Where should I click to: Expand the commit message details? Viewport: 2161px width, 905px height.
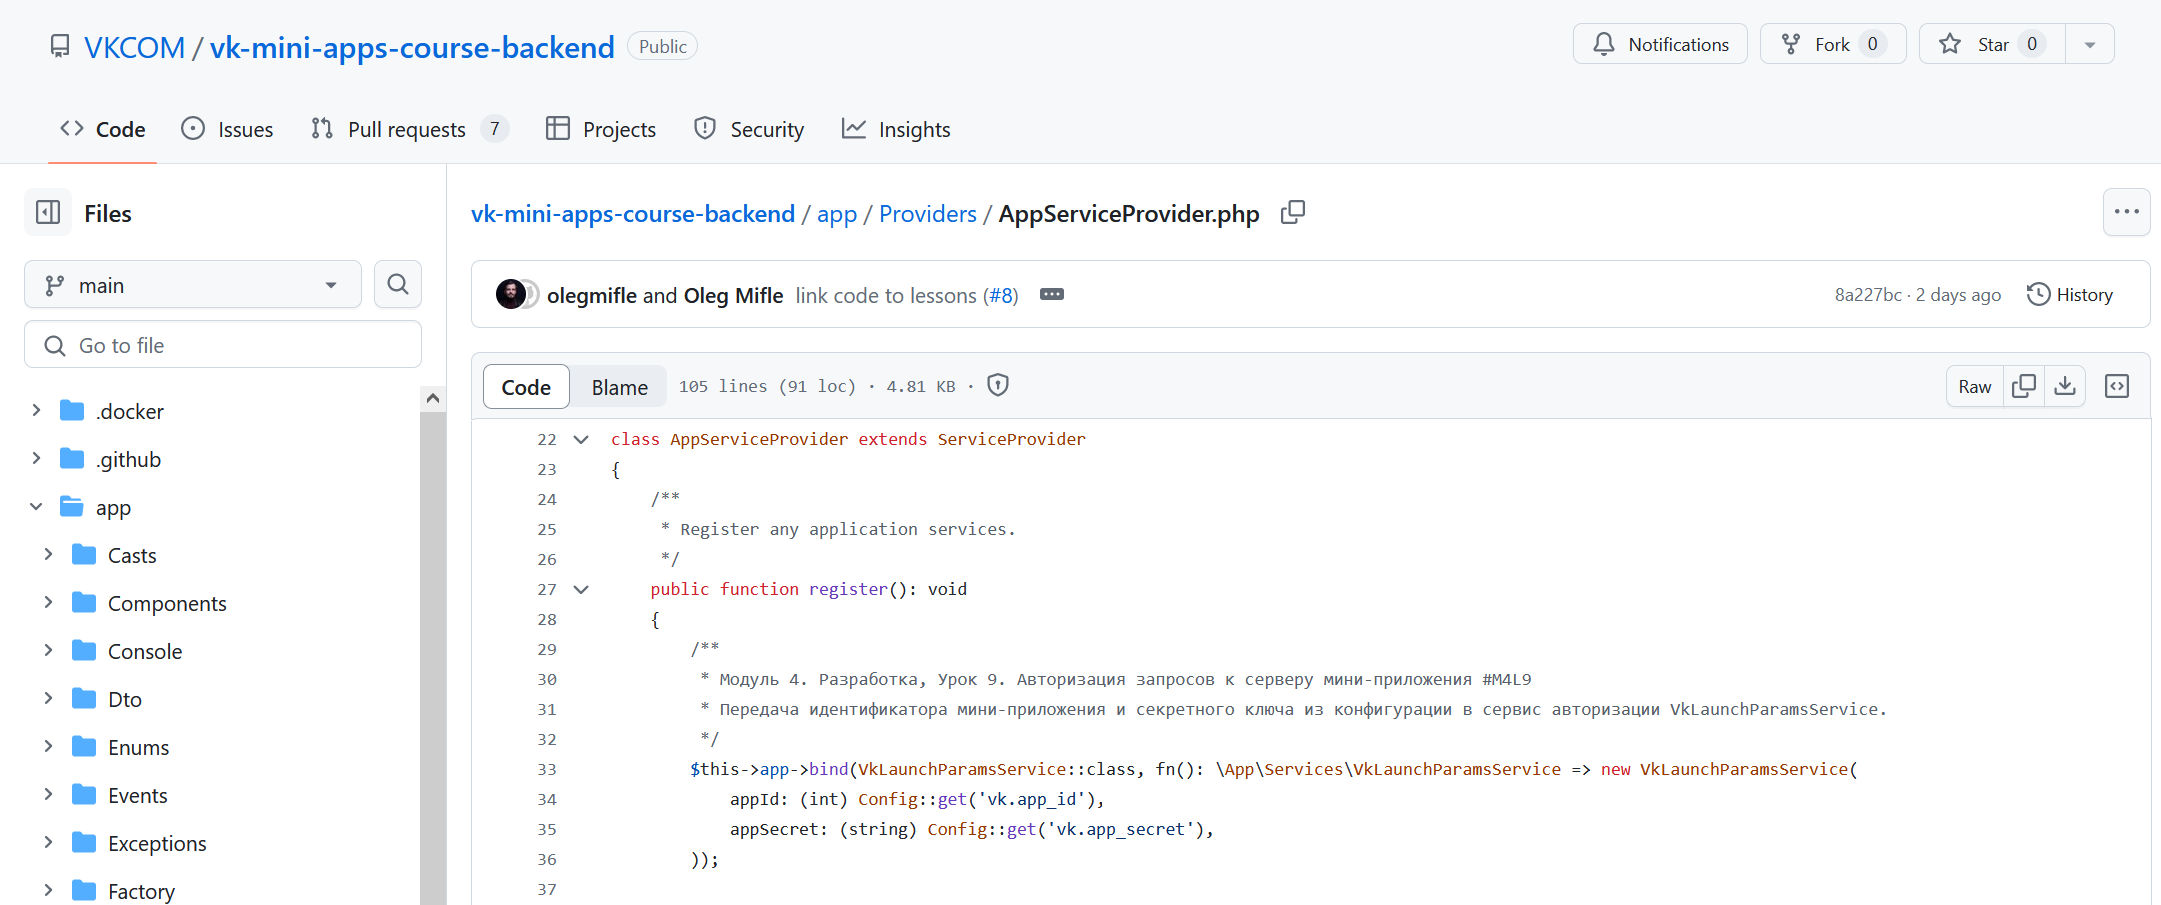[x=1051, y=295]
